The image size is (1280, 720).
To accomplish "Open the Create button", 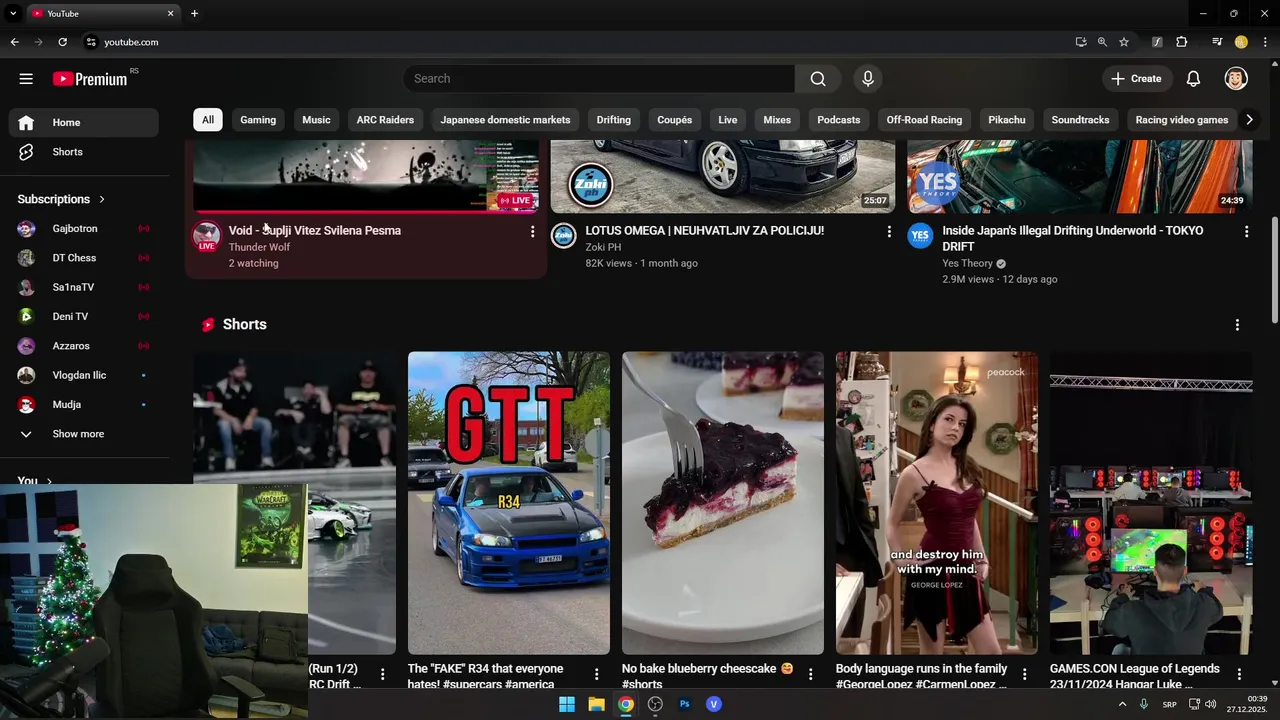I will click(1136, 79).
